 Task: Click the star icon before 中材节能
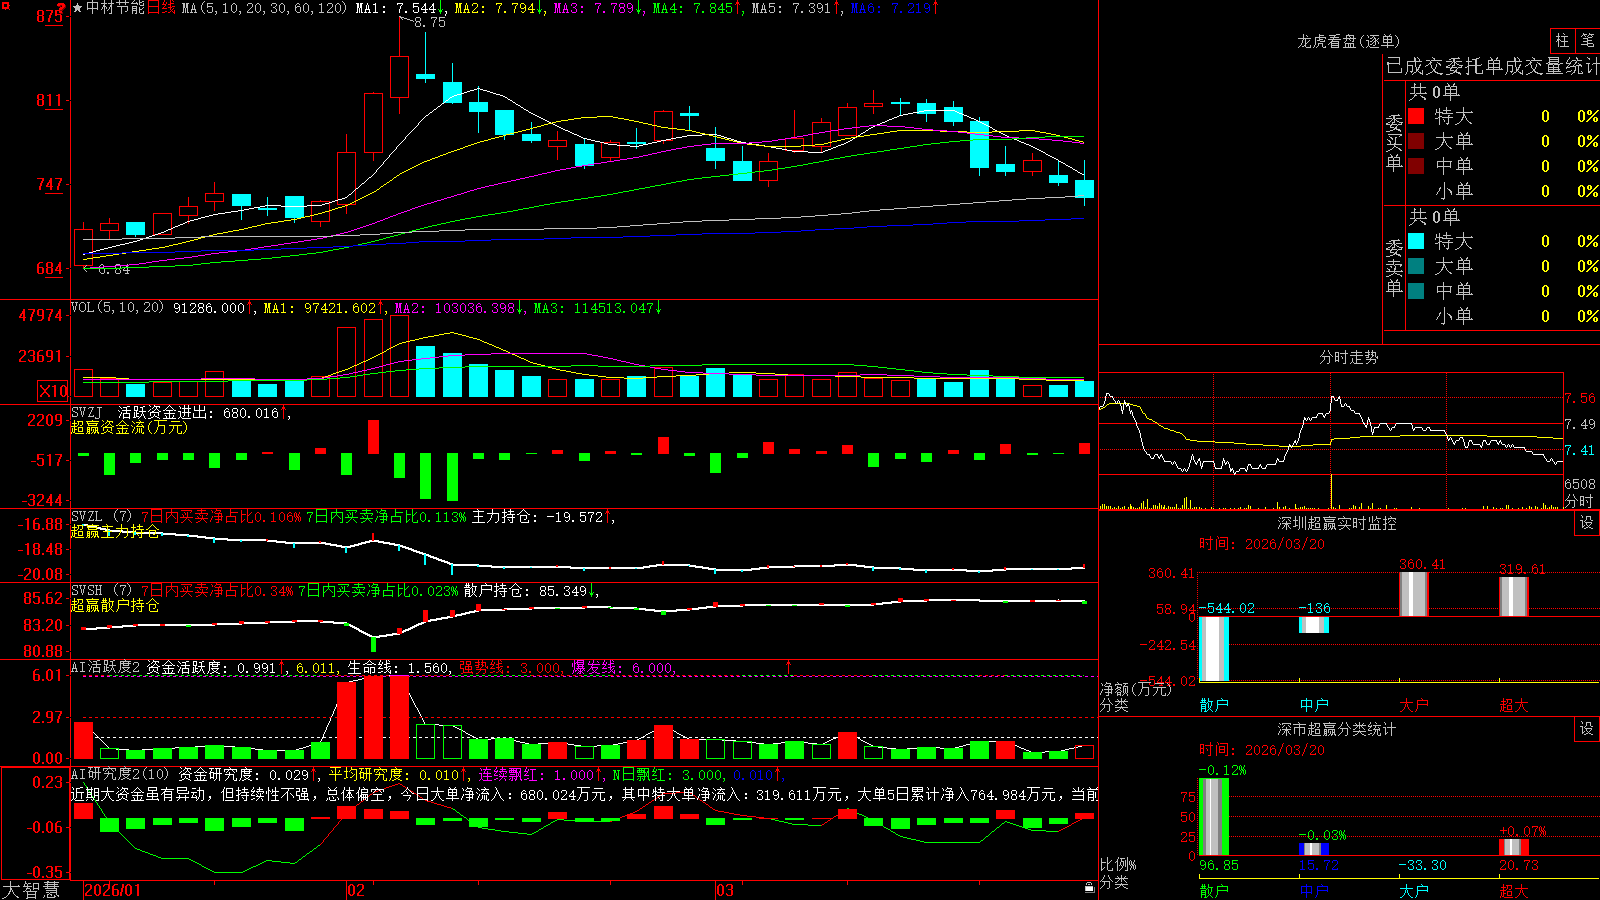tap(78, 8)
